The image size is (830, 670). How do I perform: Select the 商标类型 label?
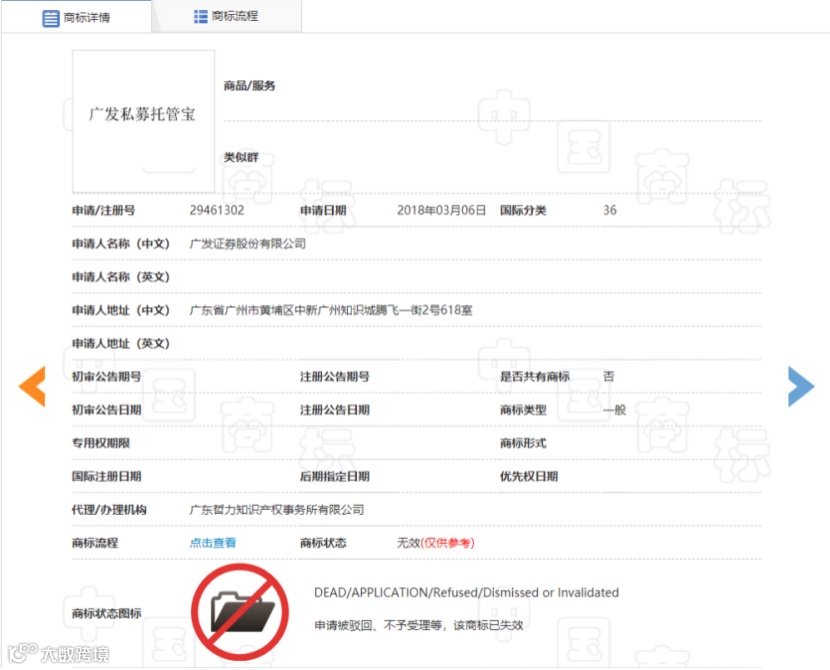coord(523,410)
